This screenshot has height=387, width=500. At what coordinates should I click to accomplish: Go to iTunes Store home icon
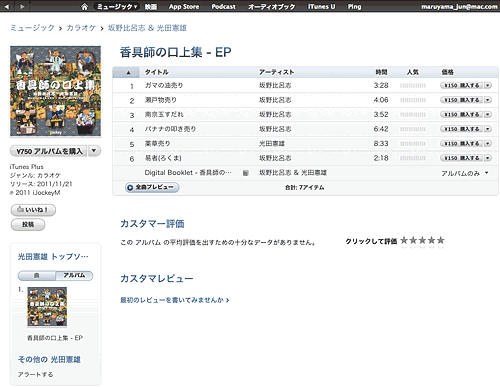tap(84, 7)
